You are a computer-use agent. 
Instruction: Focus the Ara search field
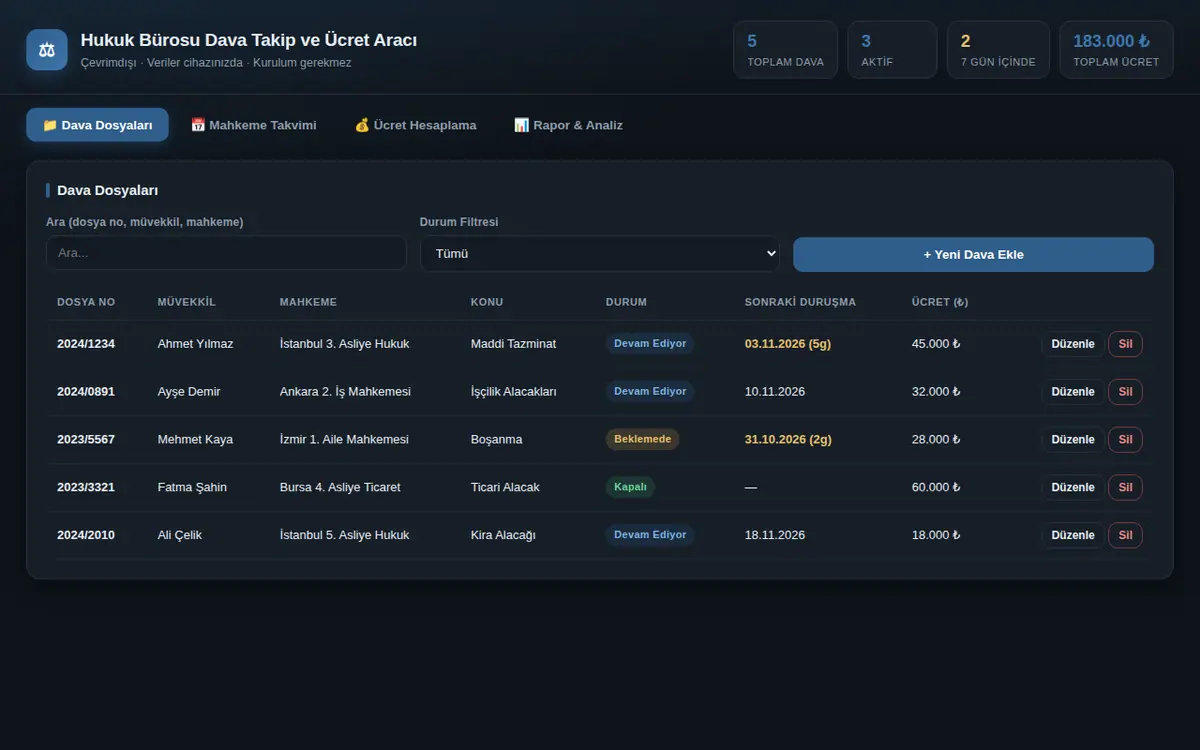(226, 253)
